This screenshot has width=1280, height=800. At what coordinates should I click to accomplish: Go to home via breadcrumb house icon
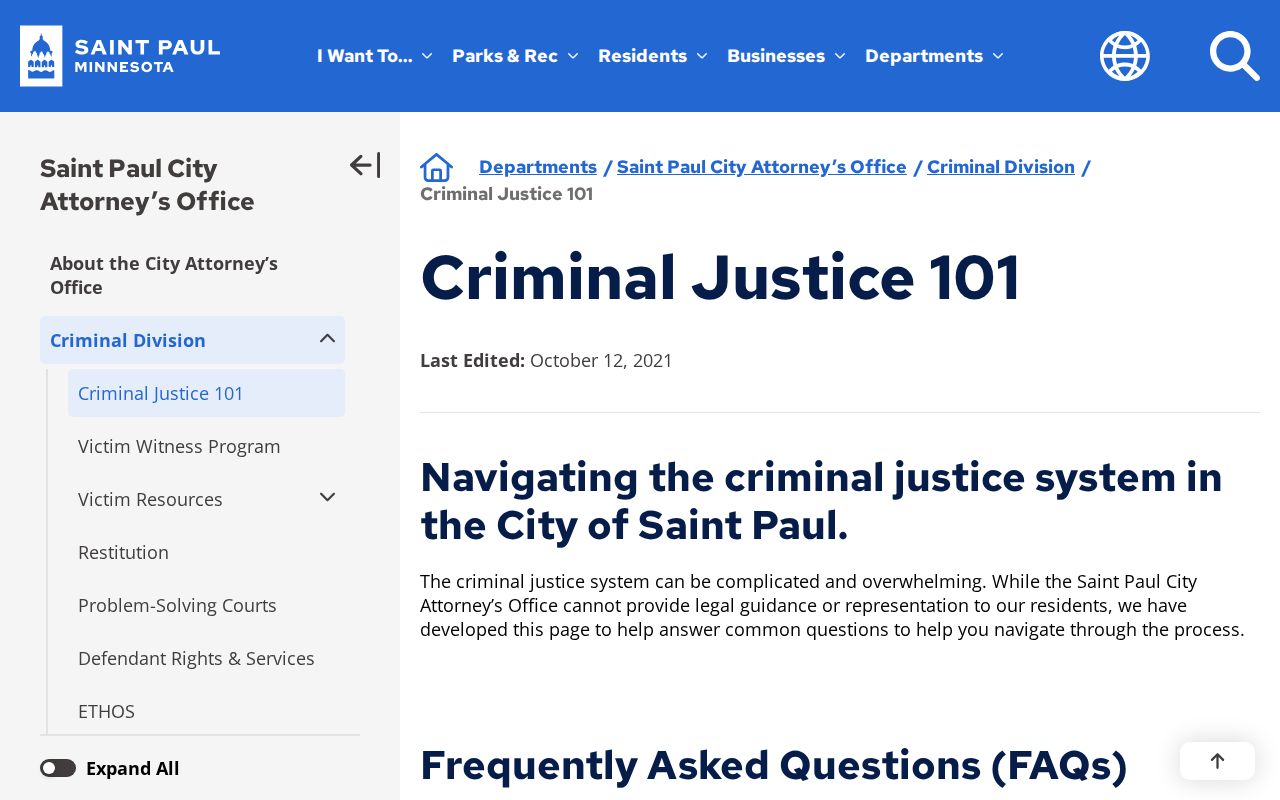click(x=437, y=167)
